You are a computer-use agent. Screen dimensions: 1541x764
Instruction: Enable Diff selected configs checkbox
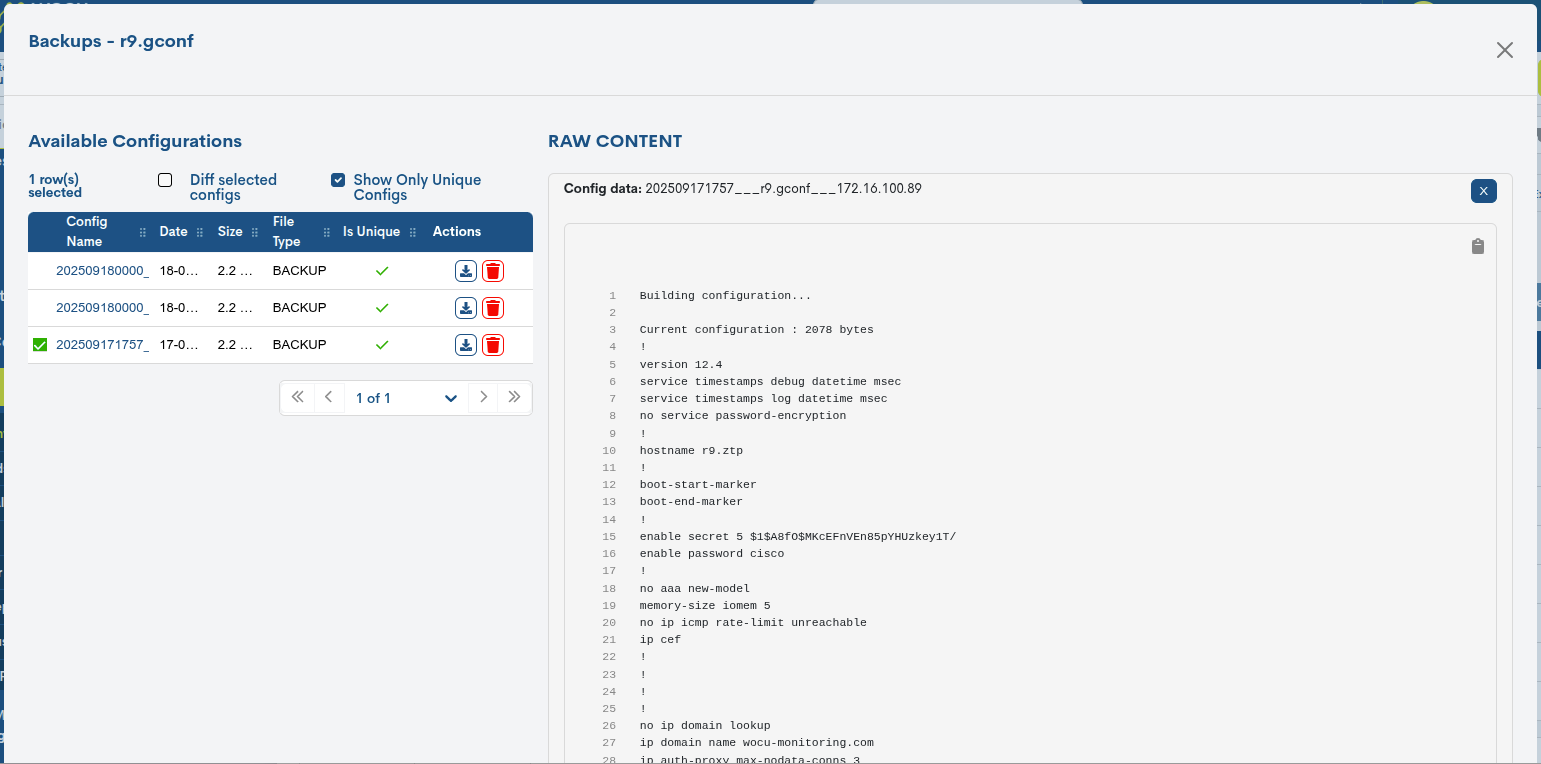(166, 180)
